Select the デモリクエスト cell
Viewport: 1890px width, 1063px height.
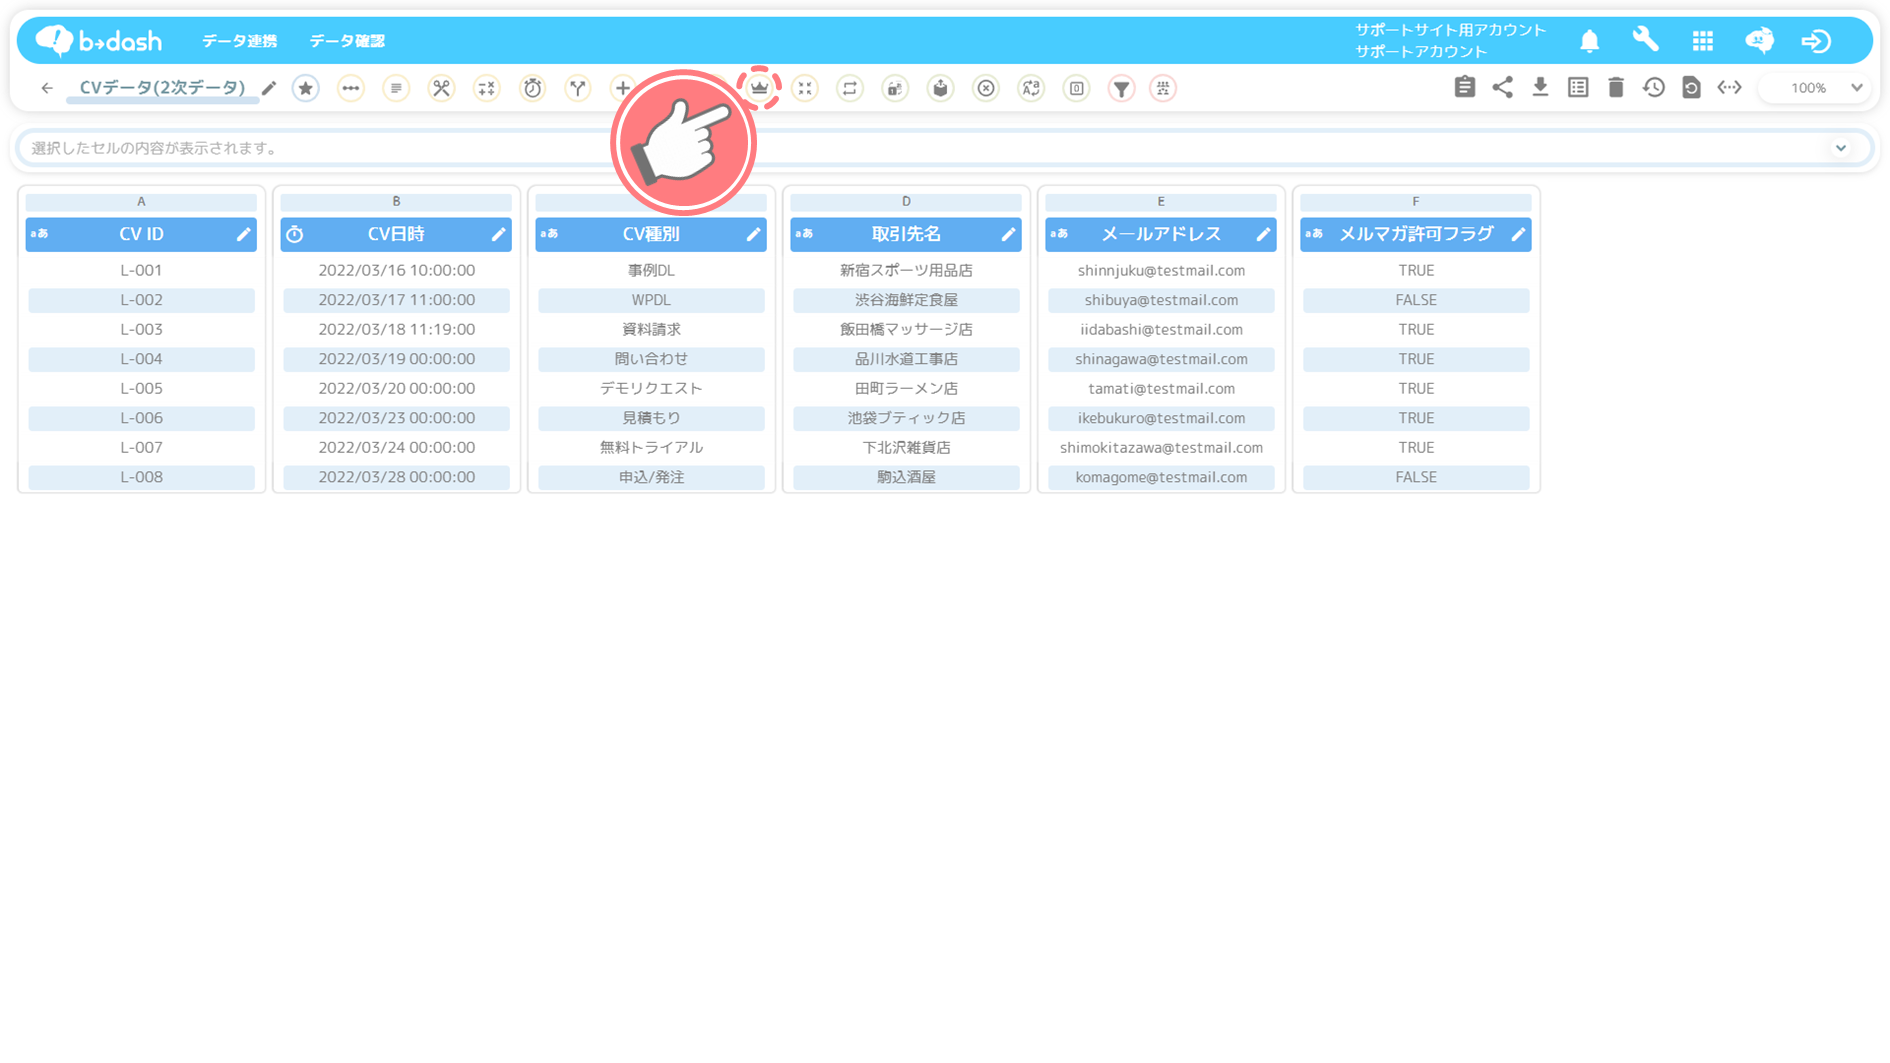point(651,388)
